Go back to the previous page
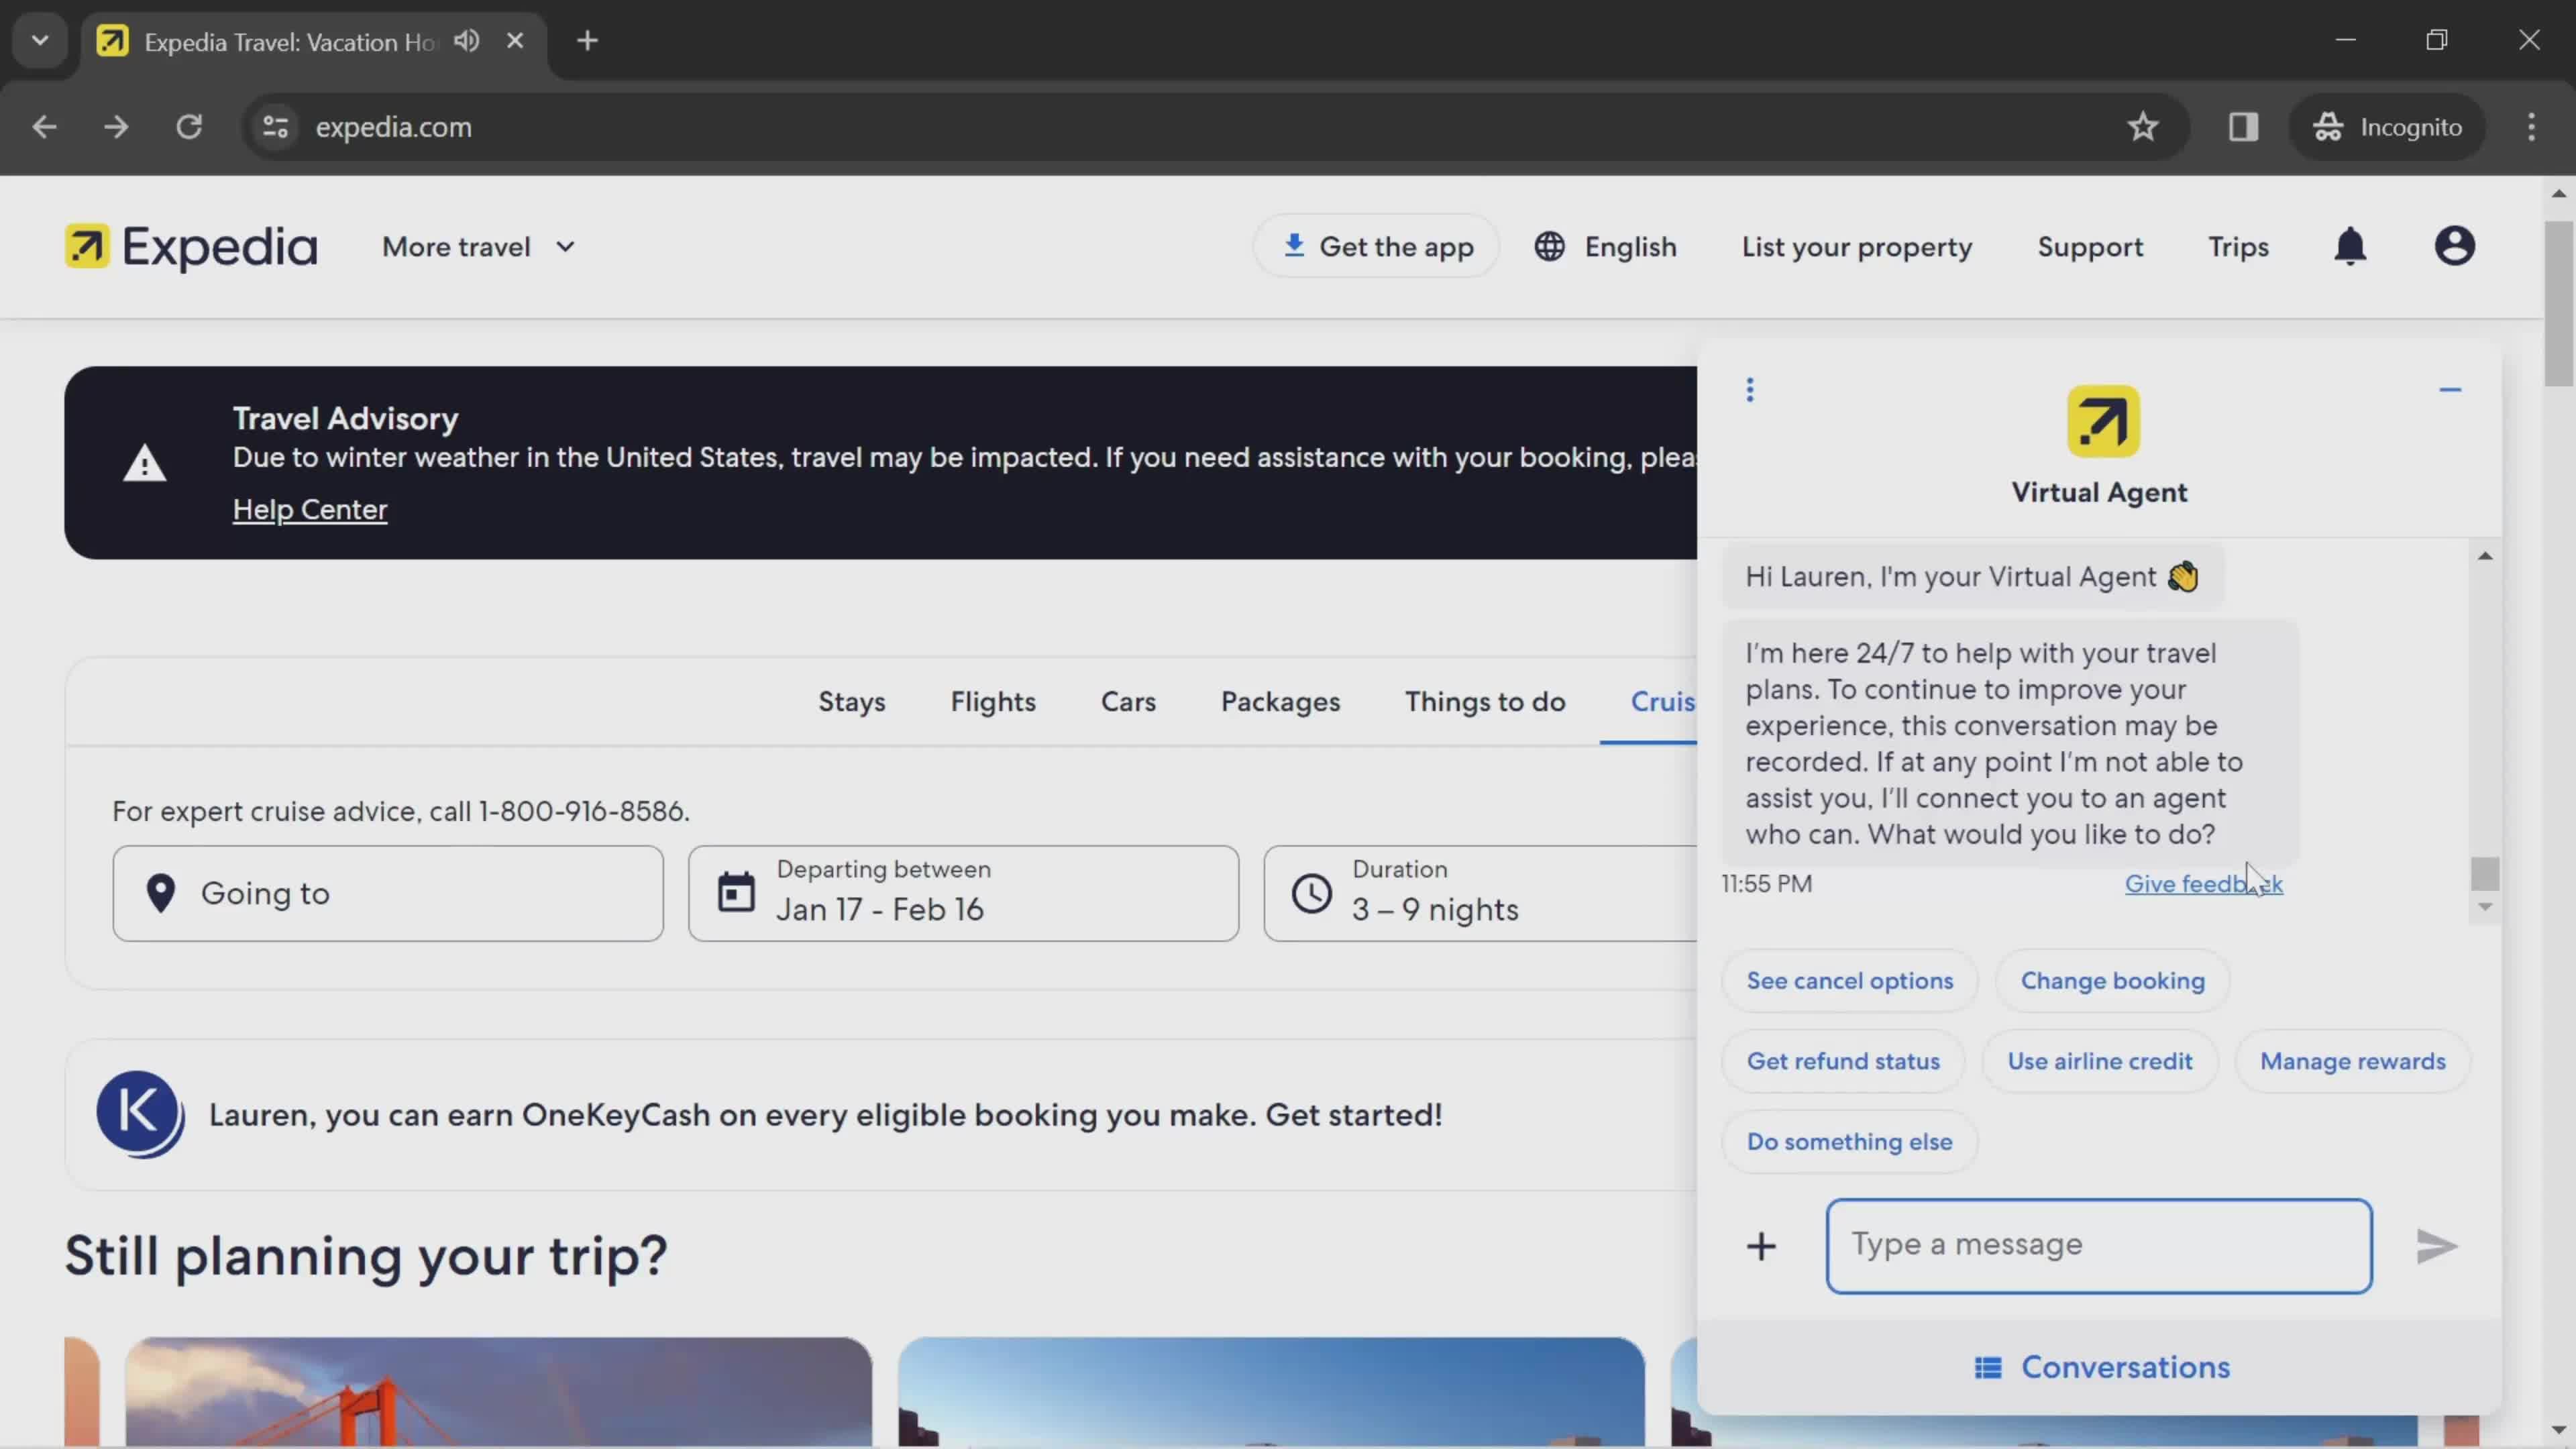 44,127
